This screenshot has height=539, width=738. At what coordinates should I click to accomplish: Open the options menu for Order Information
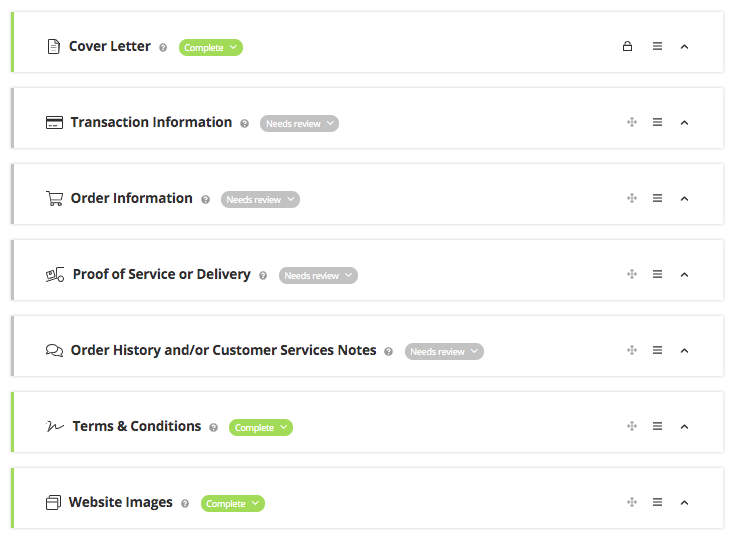[657, 198]
